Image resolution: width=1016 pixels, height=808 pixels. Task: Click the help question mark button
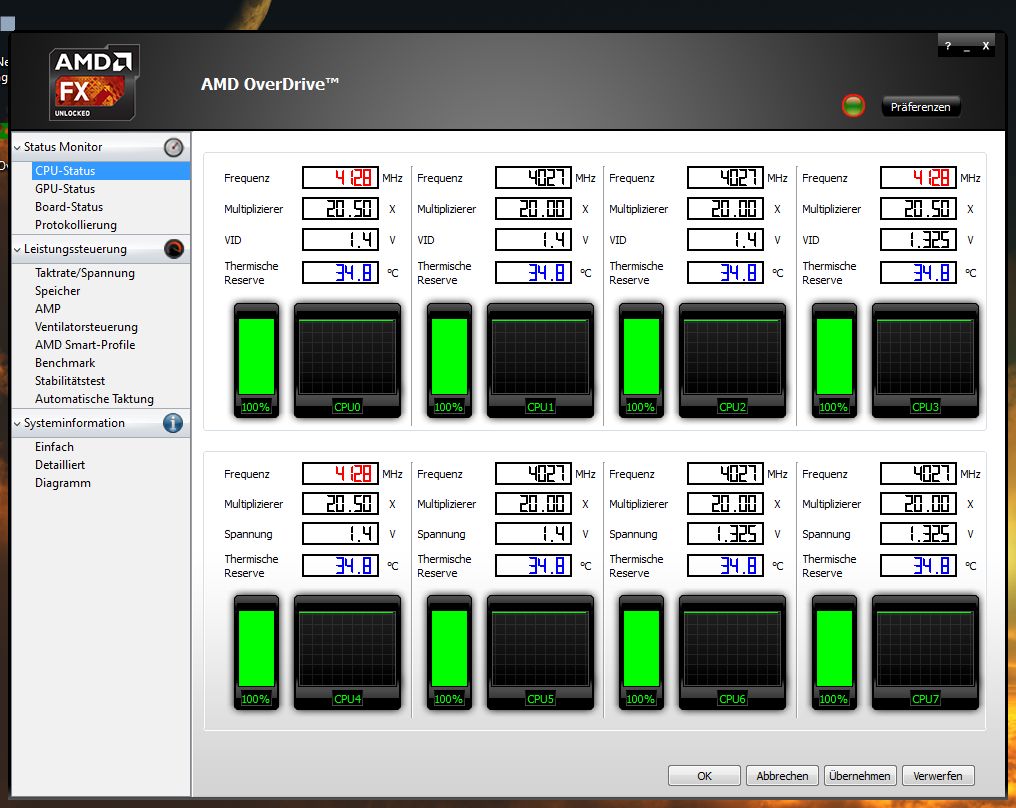click(x=947, y=46)
